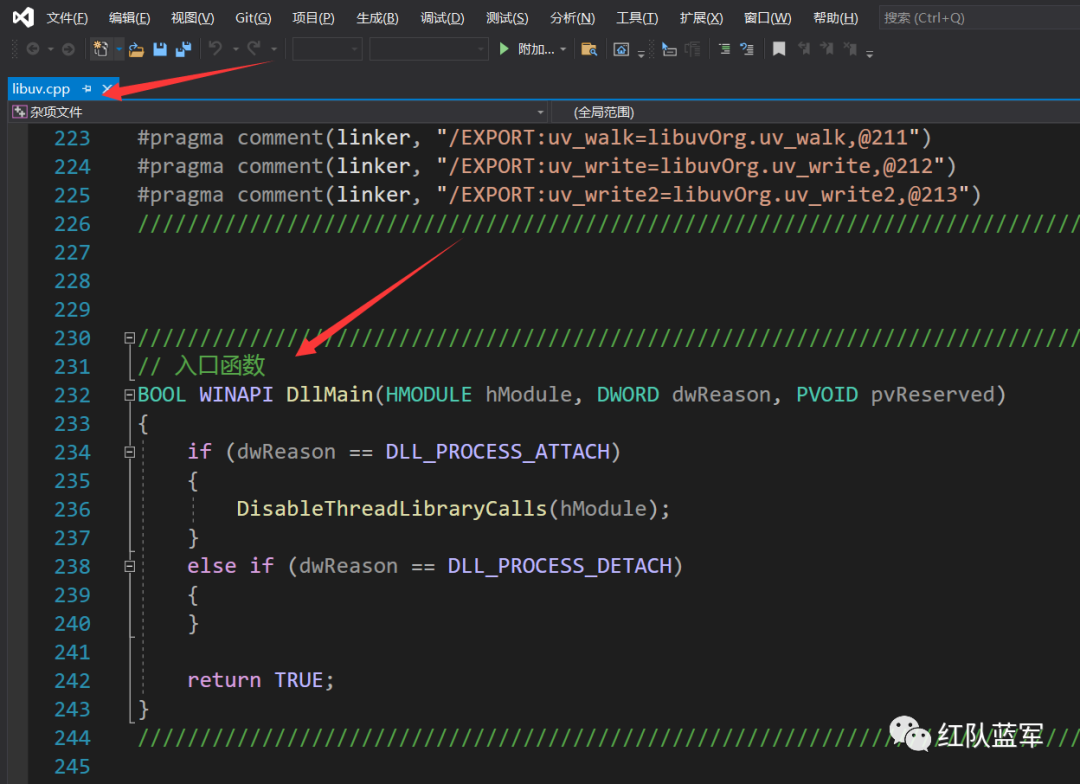Click DLL_PROCESS_ATTACH constant on line 234
Screen dimensions: 1080x784
(x=497, y=452)
